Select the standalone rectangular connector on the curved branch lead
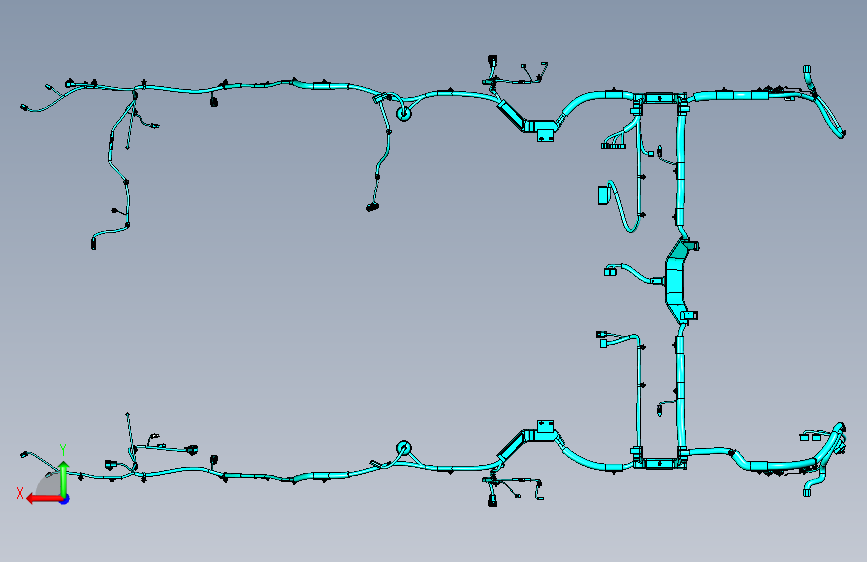This screenshot has width=867, height=562. pos(603,195)
